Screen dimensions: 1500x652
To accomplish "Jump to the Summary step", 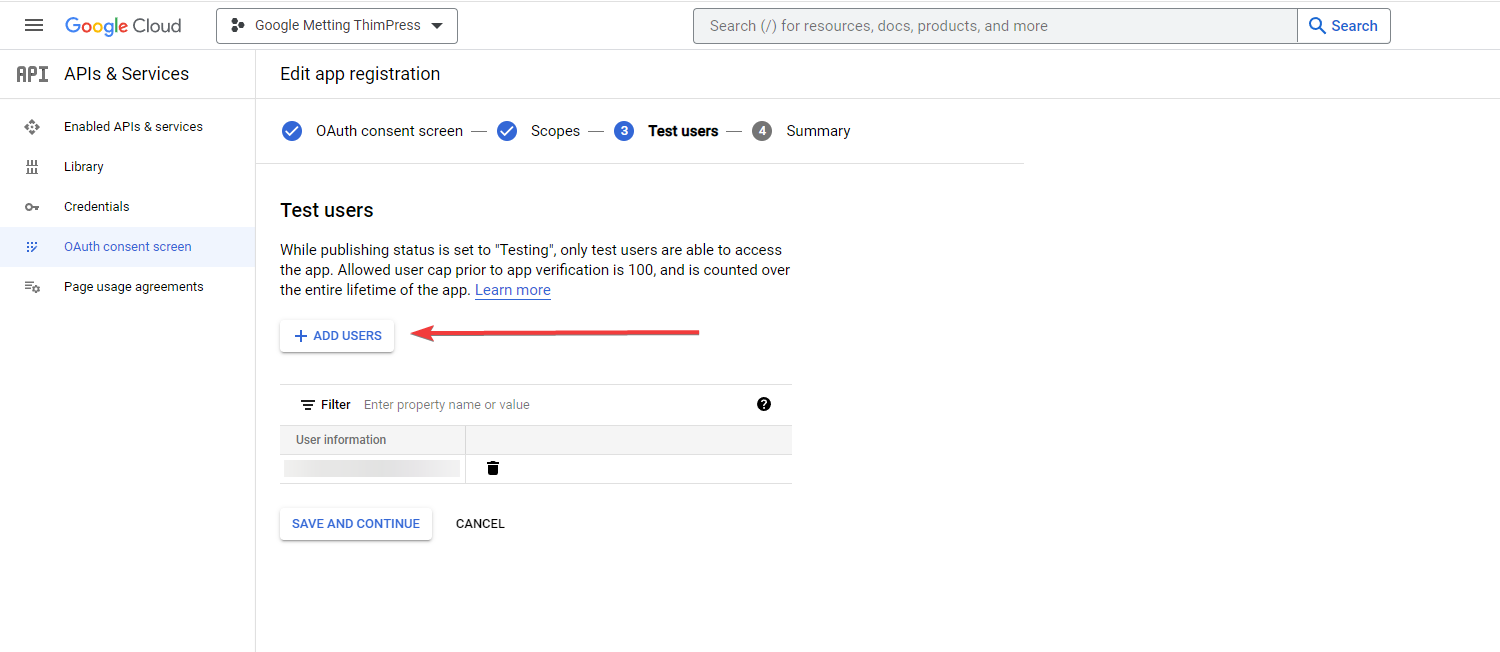I will point(818,131).
